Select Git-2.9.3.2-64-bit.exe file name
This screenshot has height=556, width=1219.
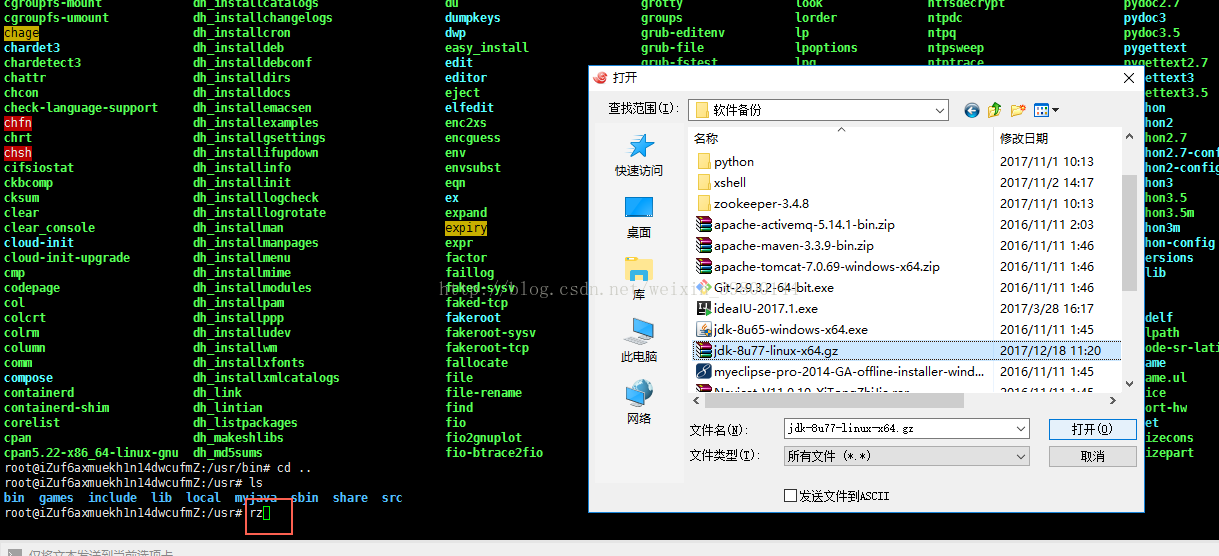coord(773,287)
